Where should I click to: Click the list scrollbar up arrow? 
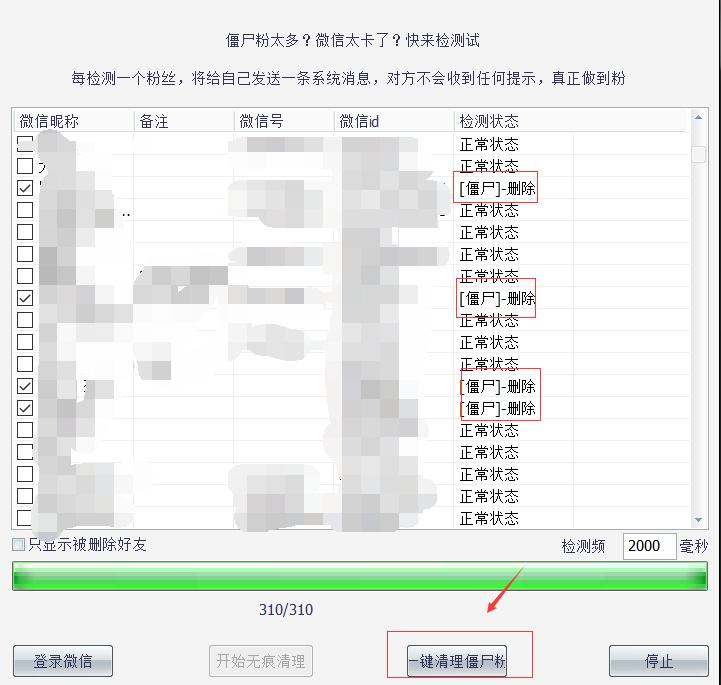coord(698,117)
